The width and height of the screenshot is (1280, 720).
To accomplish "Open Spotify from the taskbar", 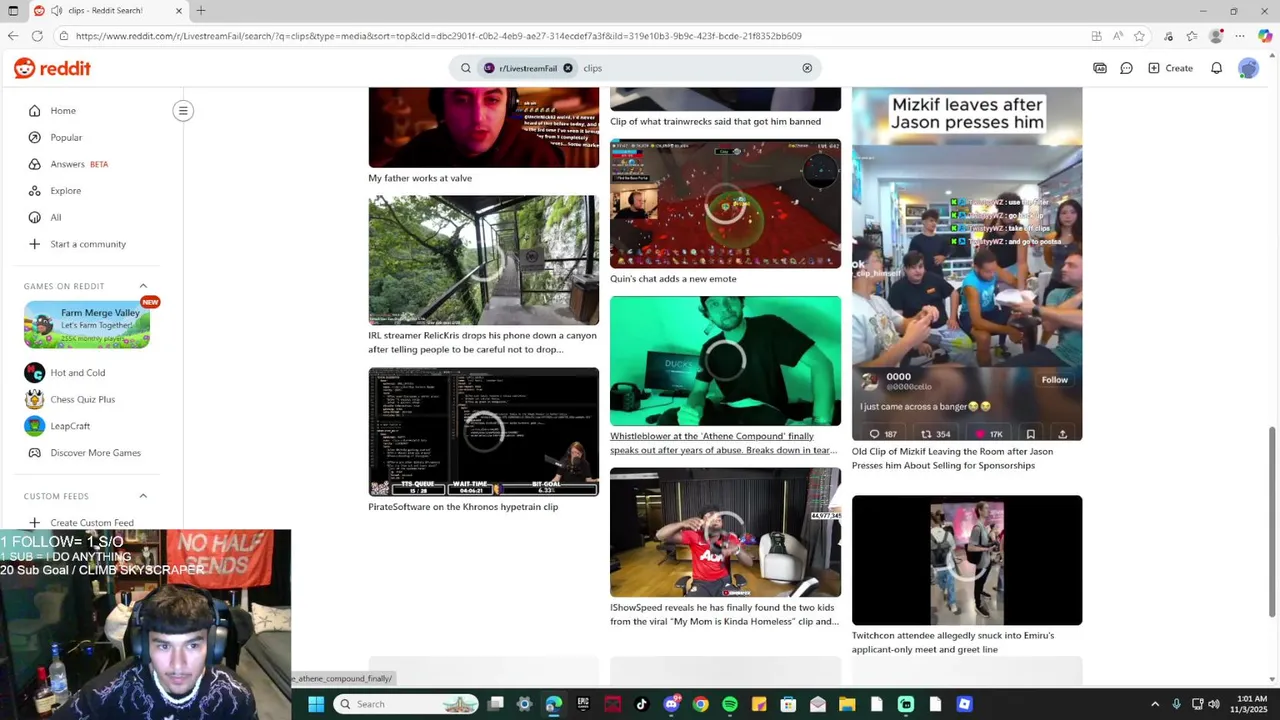I will [730, 704].
